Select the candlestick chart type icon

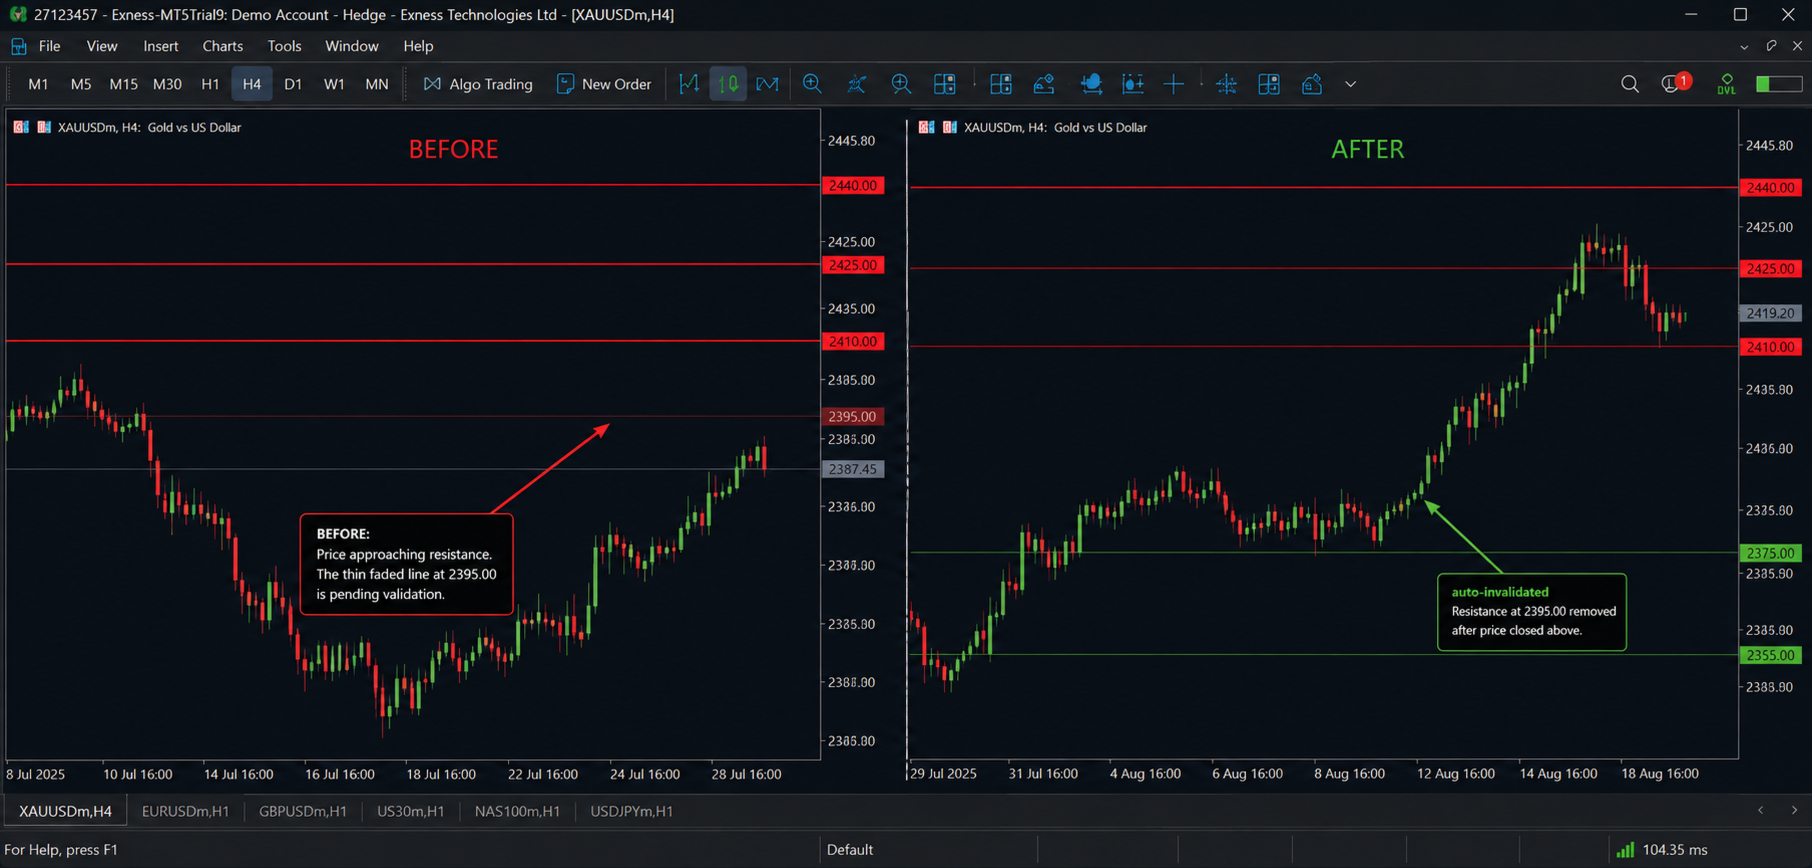[729, 84]
